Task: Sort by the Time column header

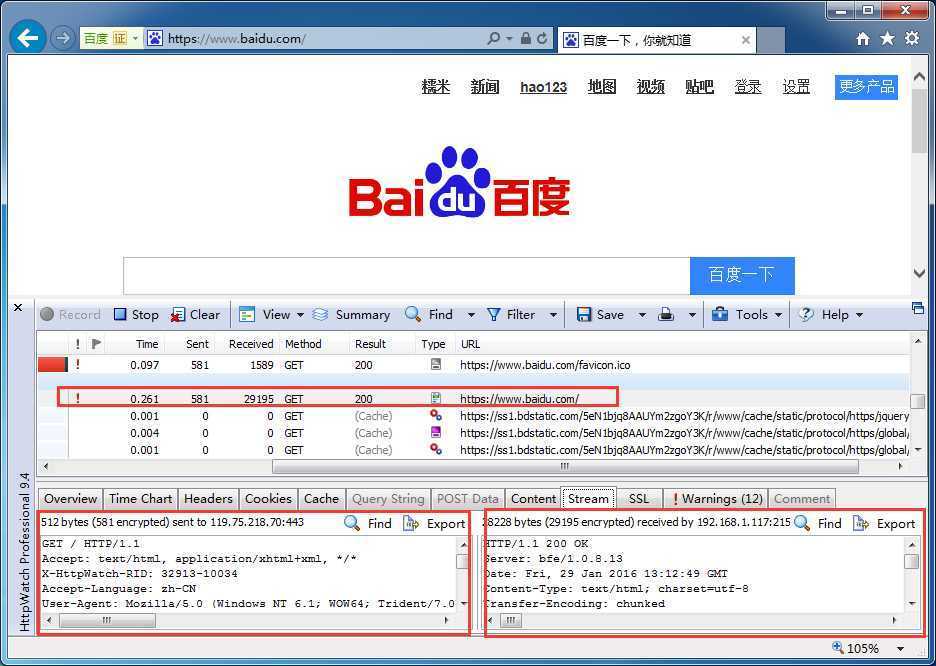Action: click(147, 344)
